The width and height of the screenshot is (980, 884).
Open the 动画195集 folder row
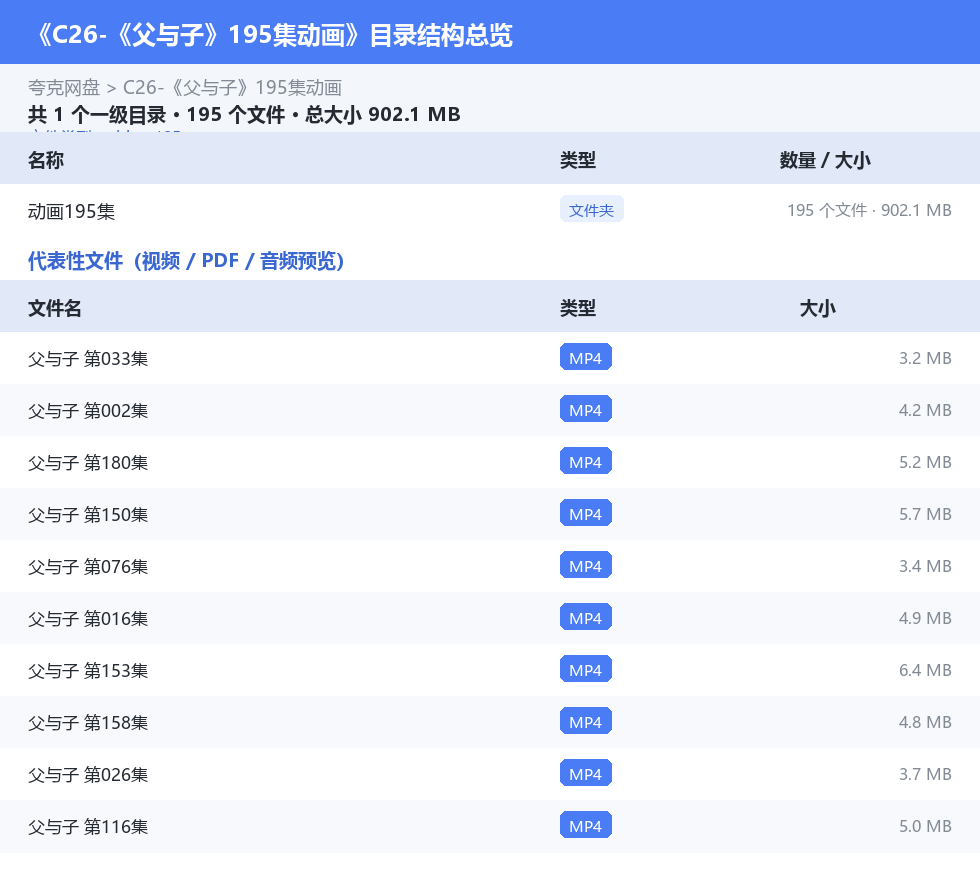(490, 211)
